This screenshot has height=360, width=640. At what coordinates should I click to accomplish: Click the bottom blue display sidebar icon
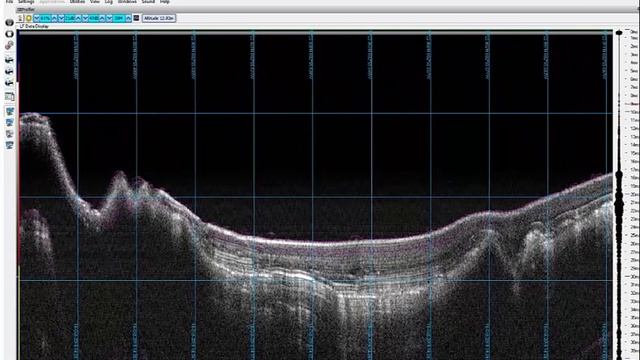click(9, 145)
